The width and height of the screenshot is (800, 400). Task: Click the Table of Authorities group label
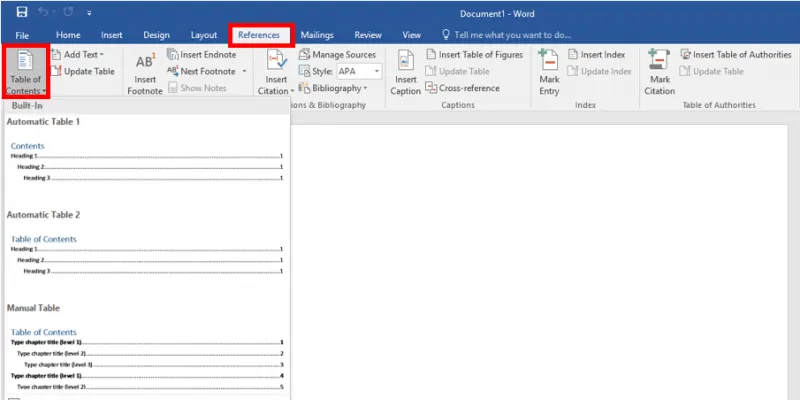719,105
